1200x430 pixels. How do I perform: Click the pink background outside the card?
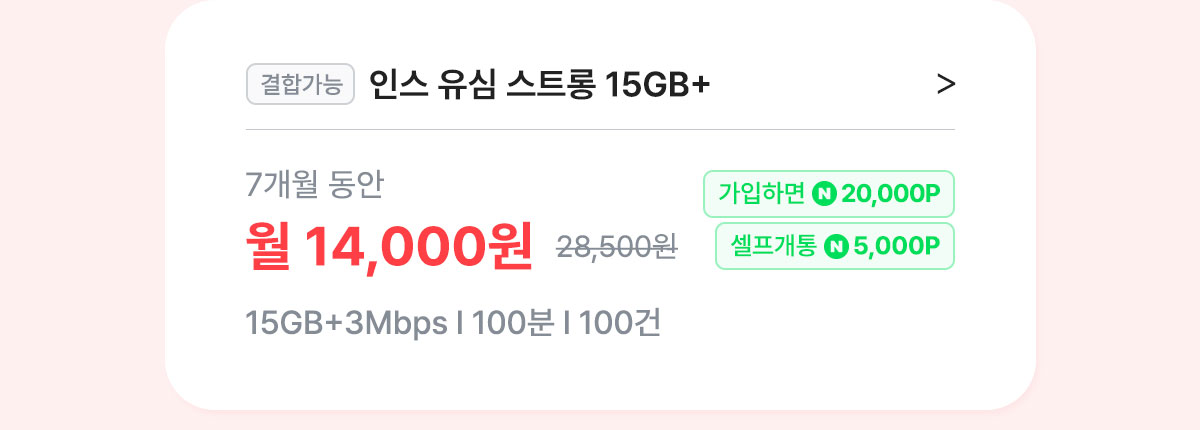pos(80,215)
